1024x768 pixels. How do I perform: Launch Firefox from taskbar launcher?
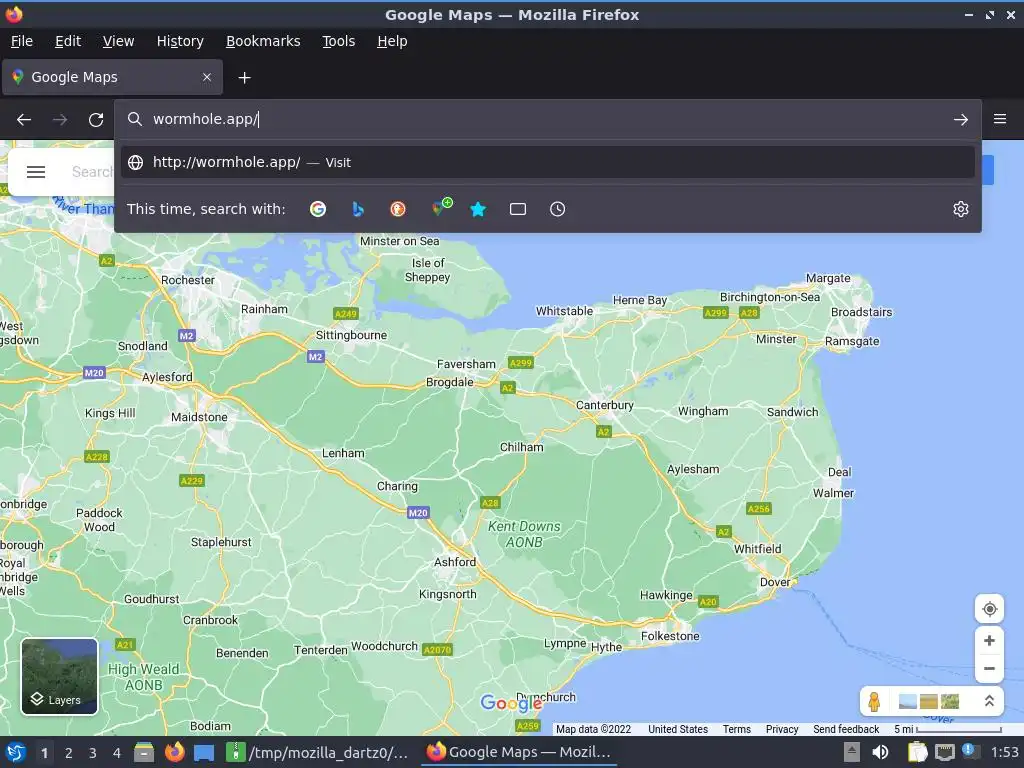tap(174, 752)
